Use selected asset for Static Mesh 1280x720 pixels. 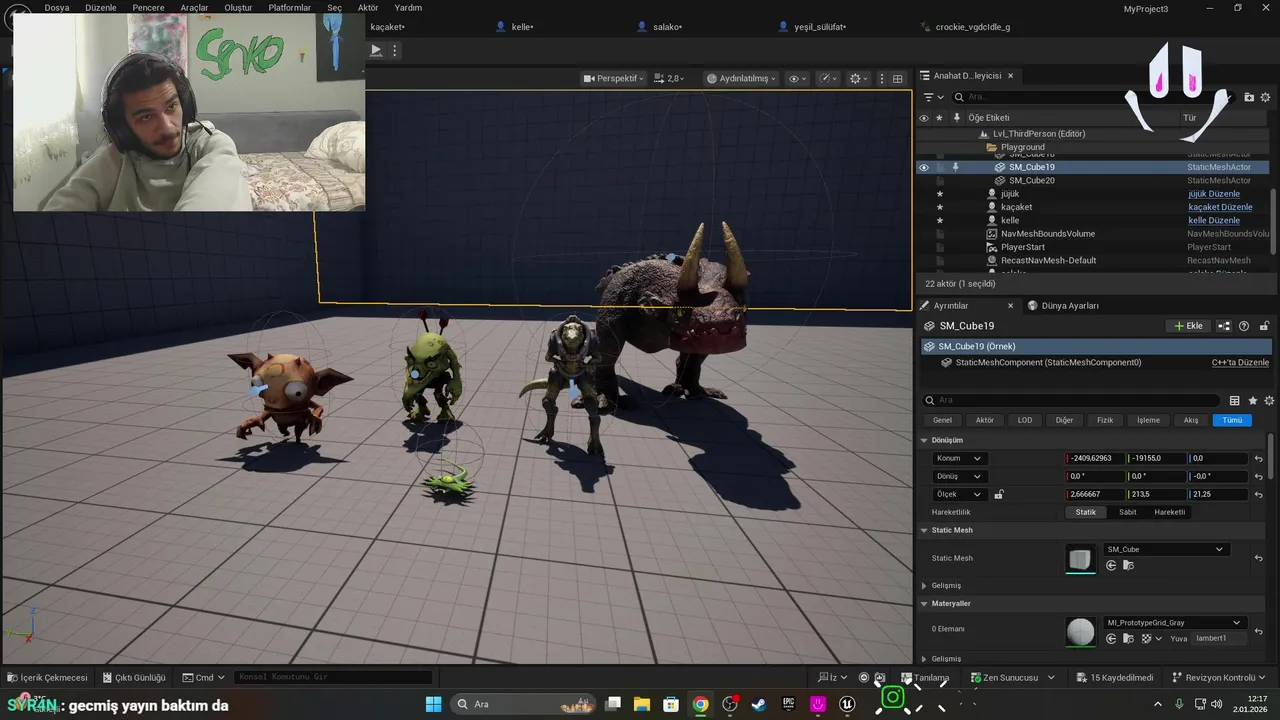[1111, 565]
